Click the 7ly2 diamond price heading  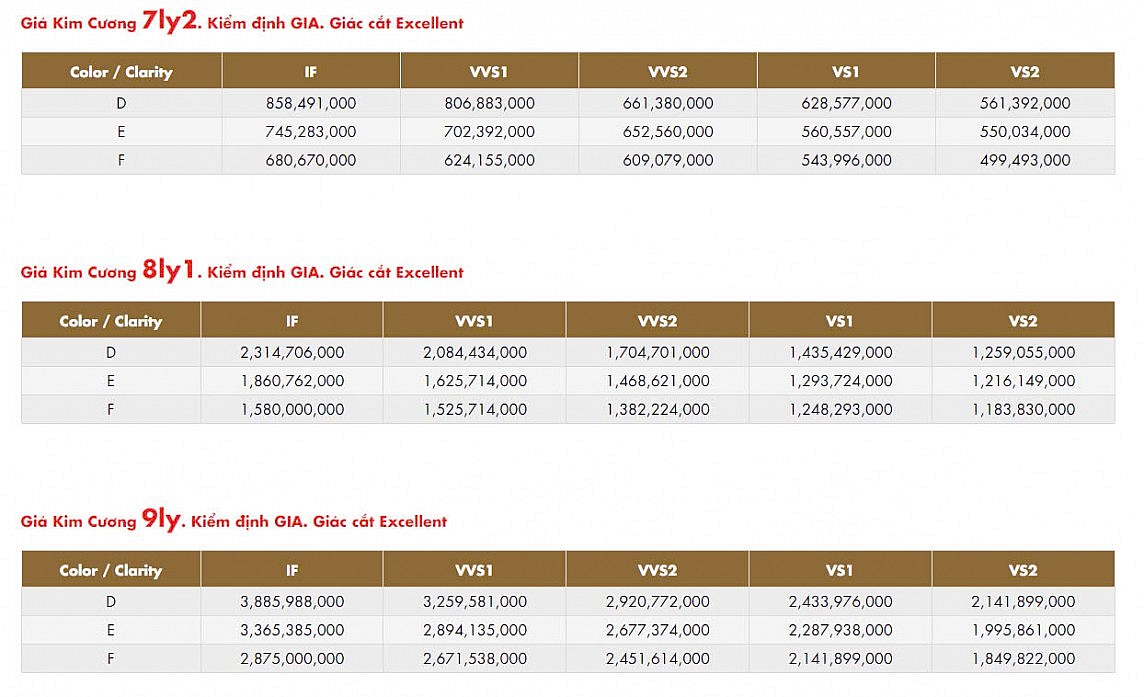point(242,22)
